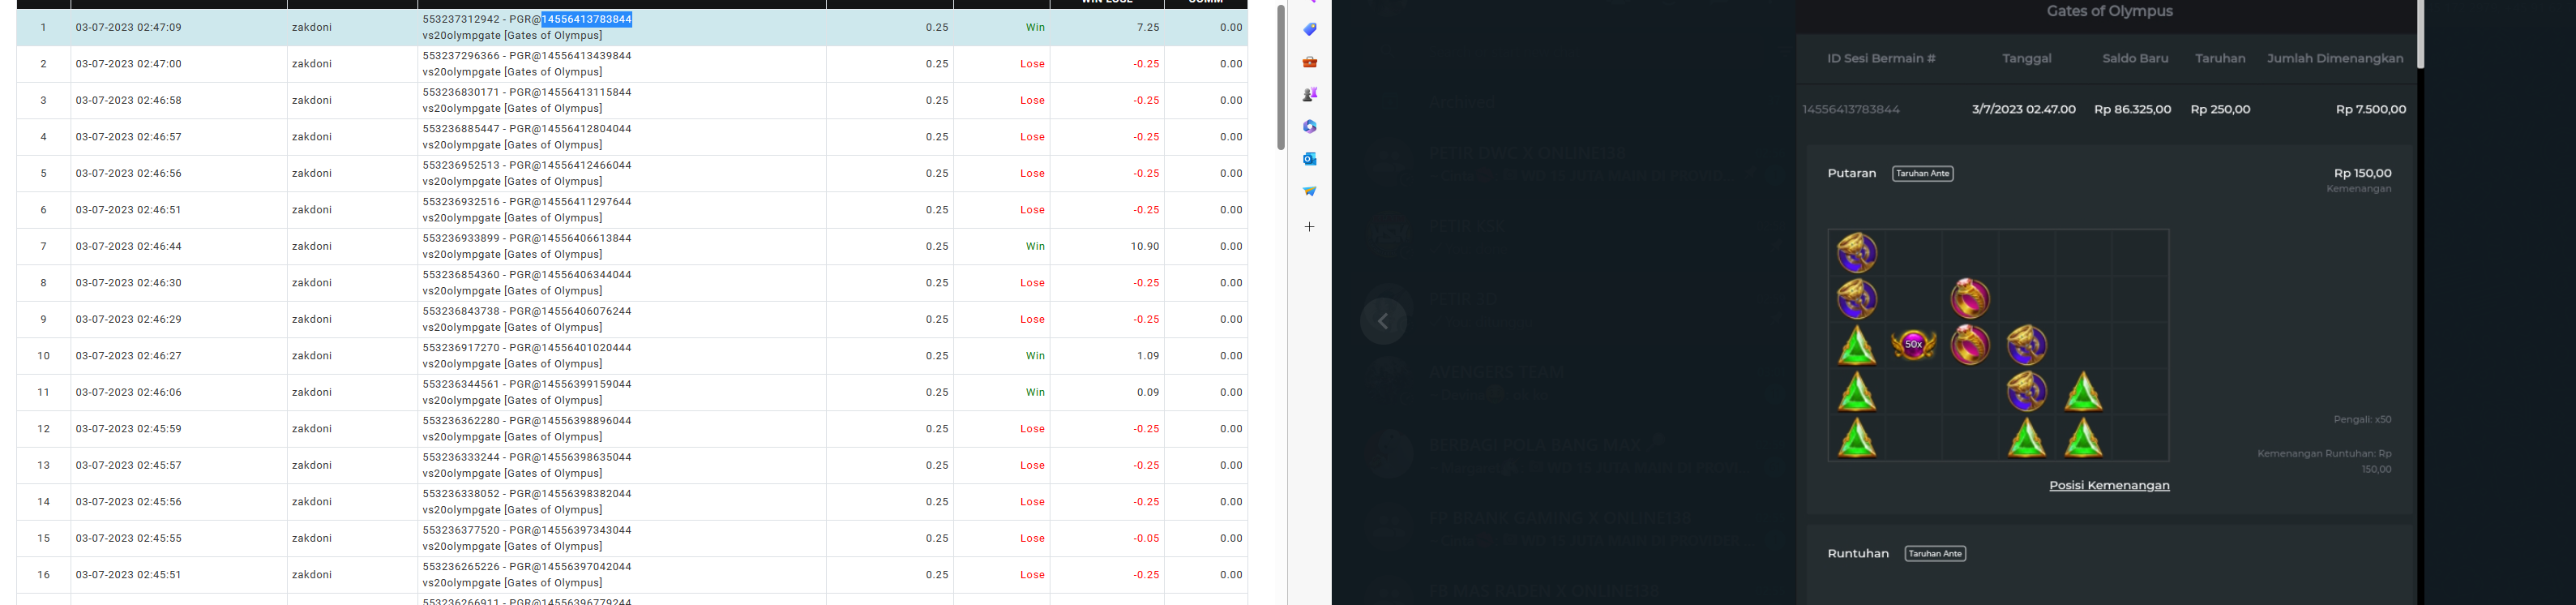Open the Shopping tag icon in Edge sidebar
The height and width of the screenshot is (605, 2576).
click(x=1309, y=30)
